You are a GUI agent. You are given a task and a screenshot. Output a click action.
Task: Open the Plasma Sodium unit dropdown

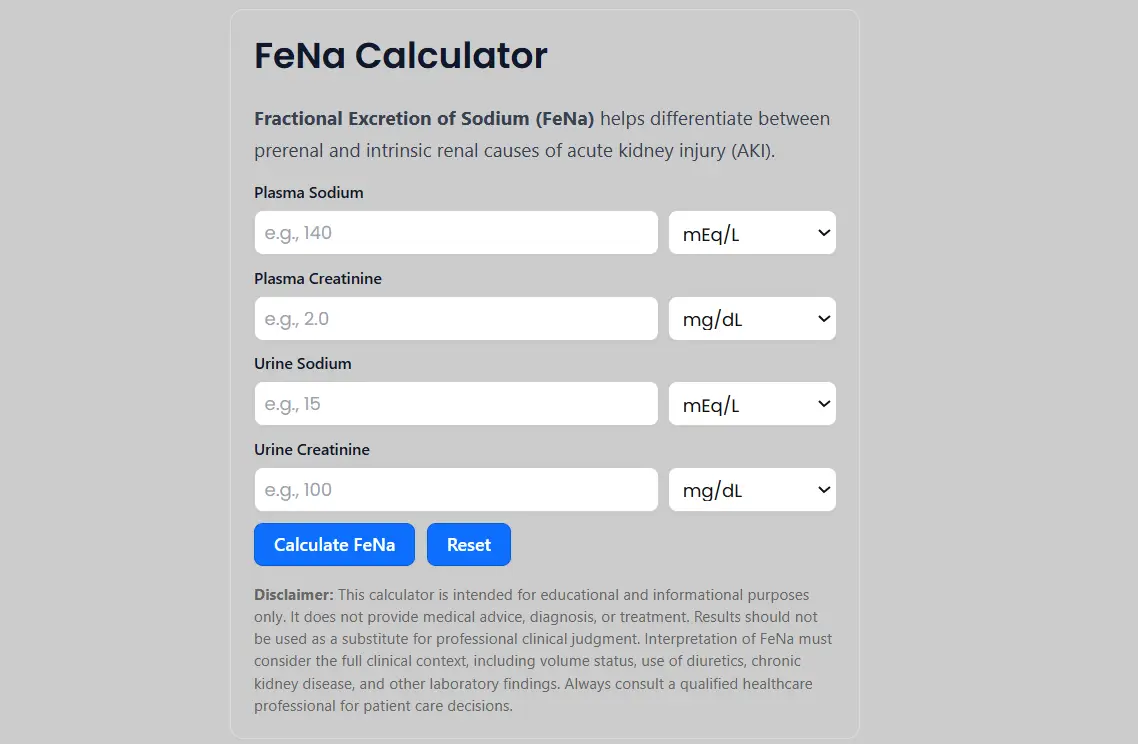(752, 232)
